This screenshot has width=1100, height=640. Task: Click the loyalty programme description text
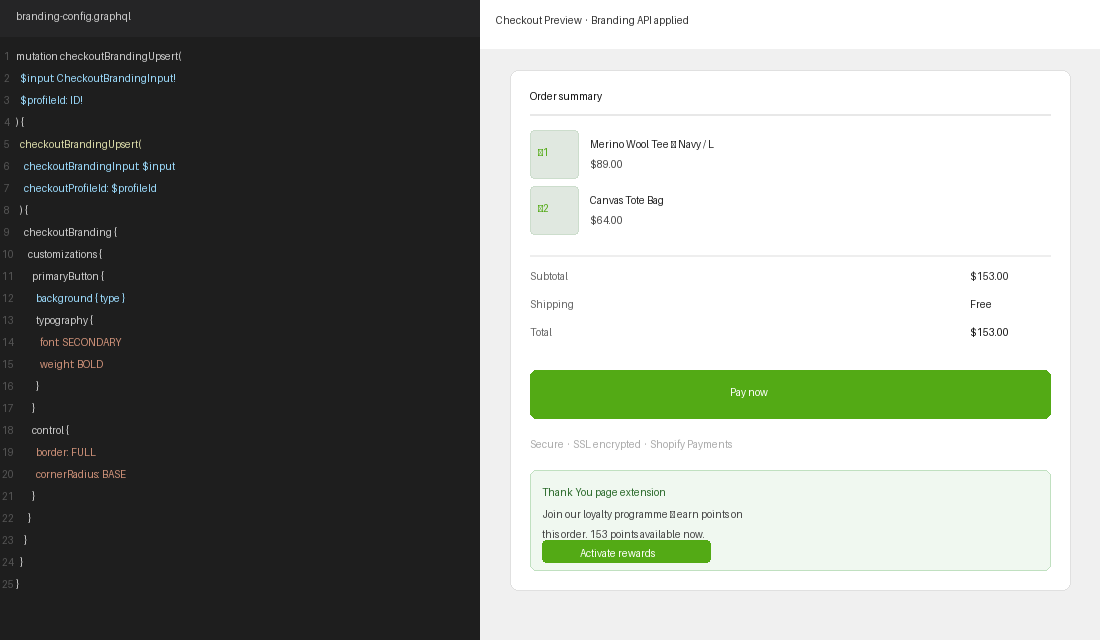(x=643, y=524)
